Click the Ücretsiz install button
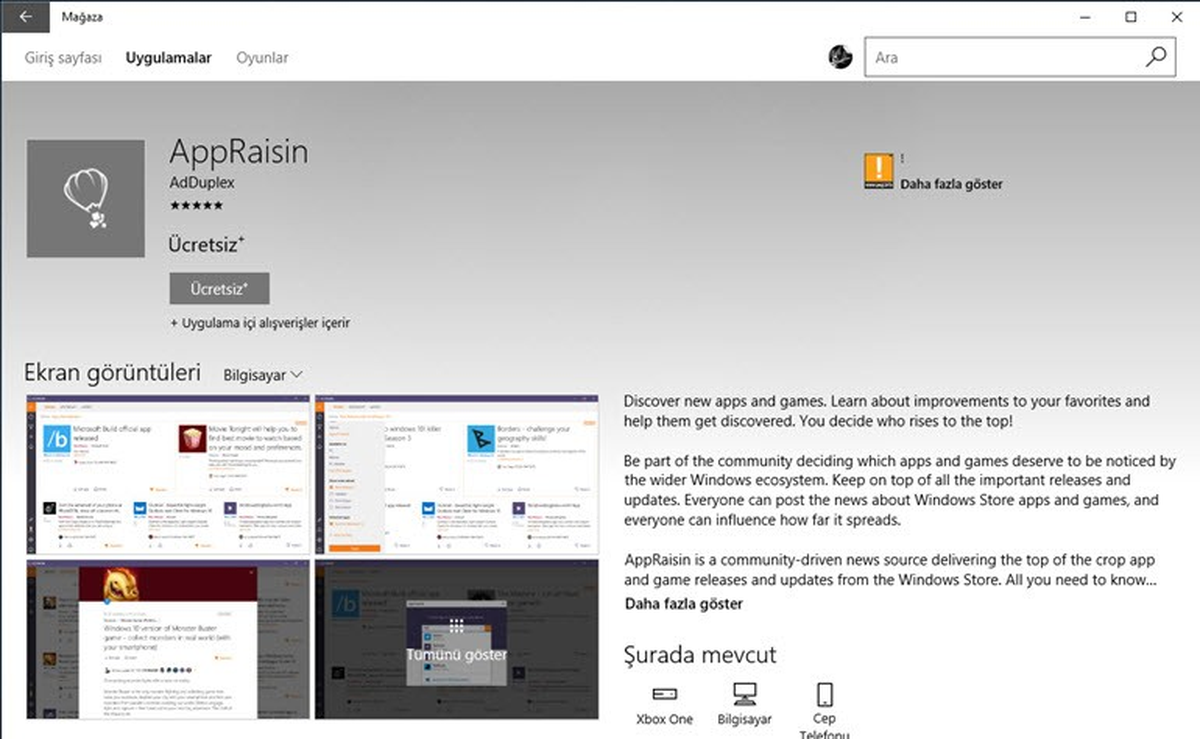The width and height of the screenshot is (1200, 739). pyautogui.click(x=219, y=288)
